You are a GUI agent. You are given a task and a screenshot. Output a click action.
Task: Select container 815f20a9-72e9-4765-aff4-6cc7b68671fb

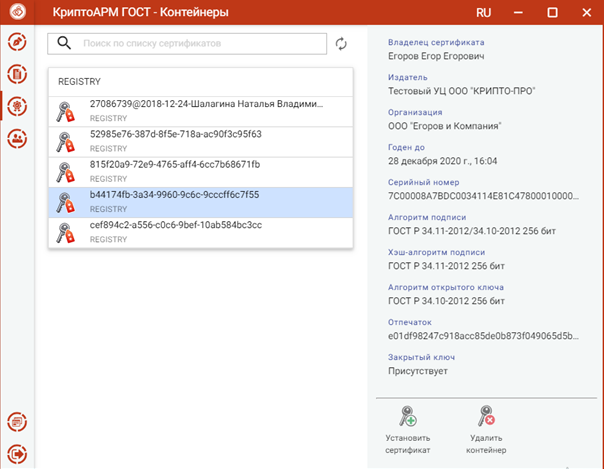(201, 172)
